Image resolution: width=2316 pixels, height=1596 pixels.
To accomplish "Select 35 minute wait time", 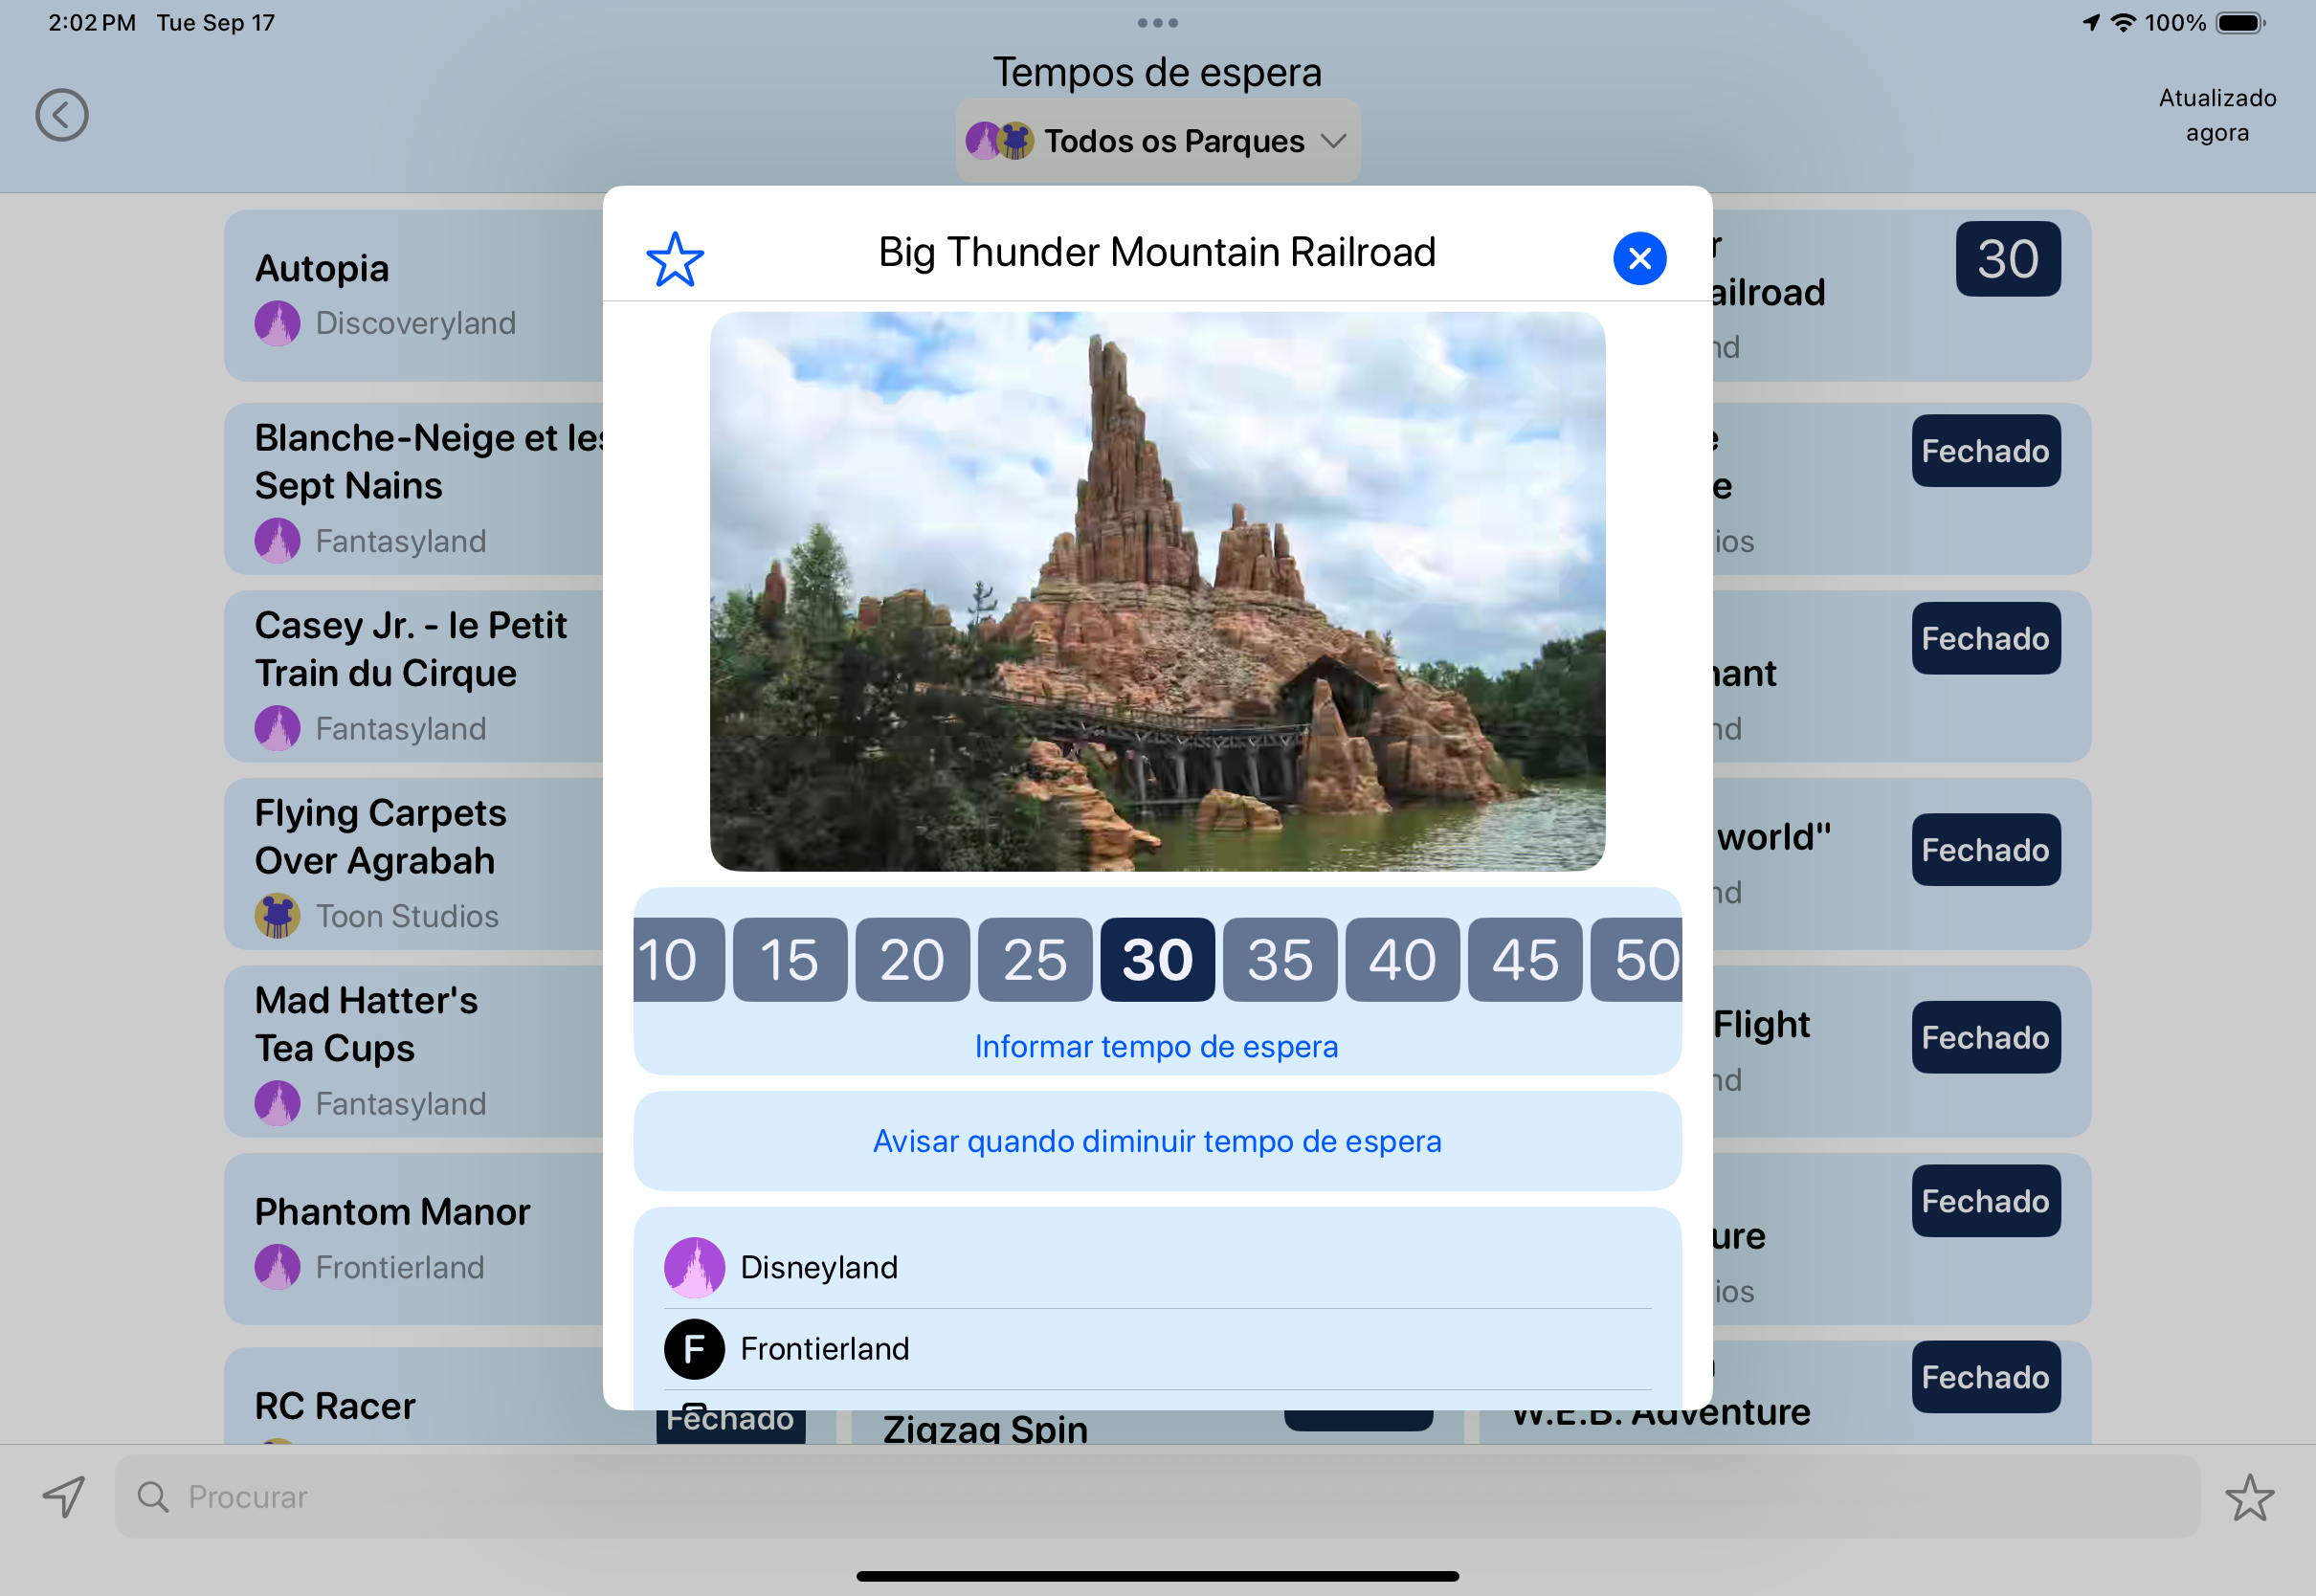I will [x=1280, y=959].
